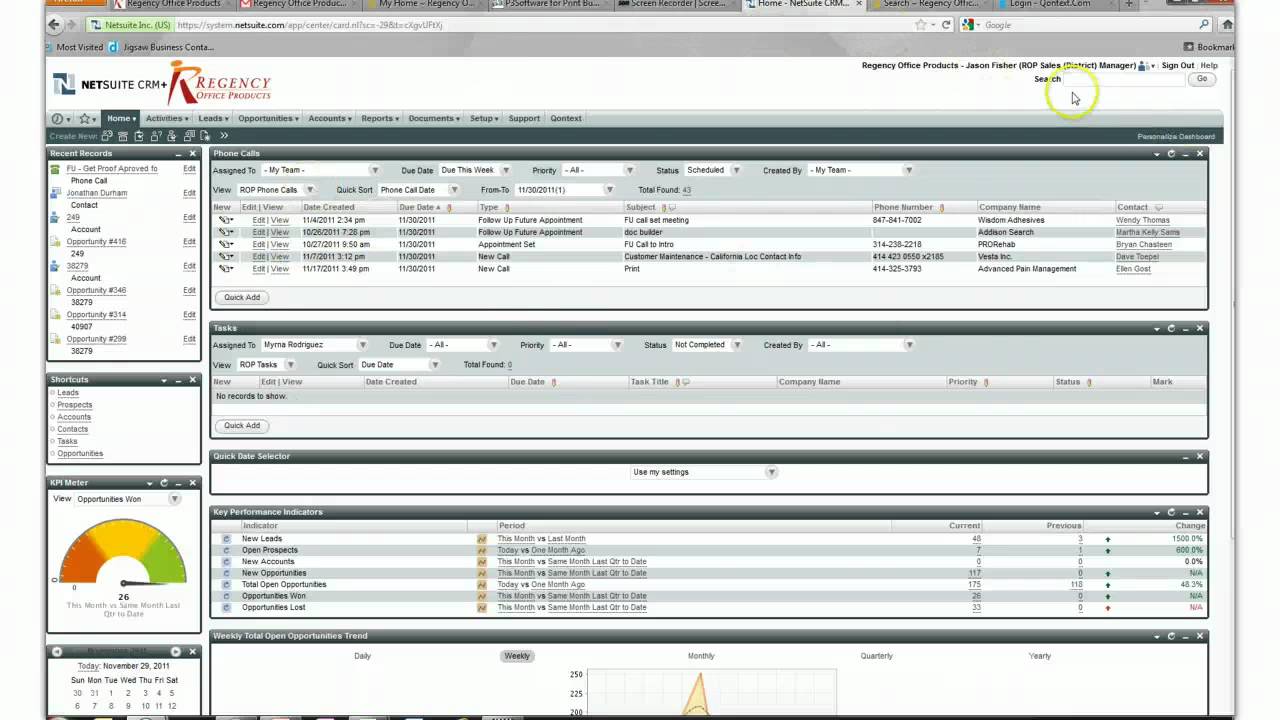
Task: Refresh the Tasks portlet
Action: (x=1171, y=328)
